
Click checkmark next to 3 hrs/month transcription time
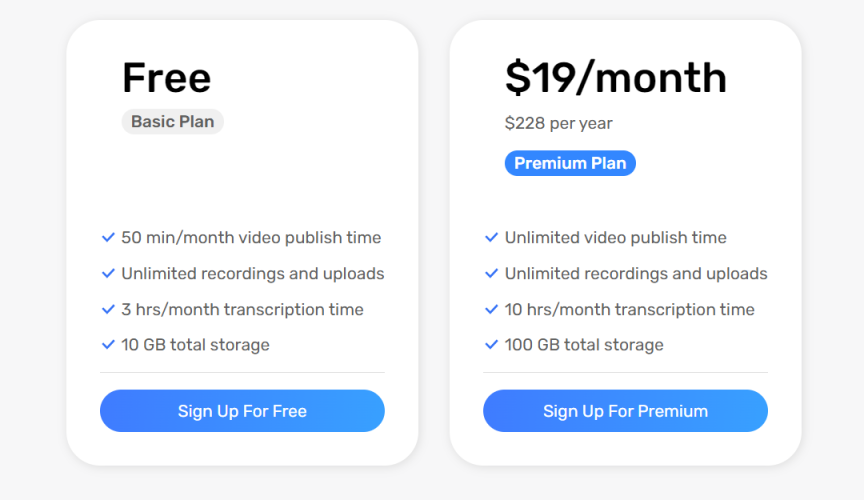click(108, 310)
